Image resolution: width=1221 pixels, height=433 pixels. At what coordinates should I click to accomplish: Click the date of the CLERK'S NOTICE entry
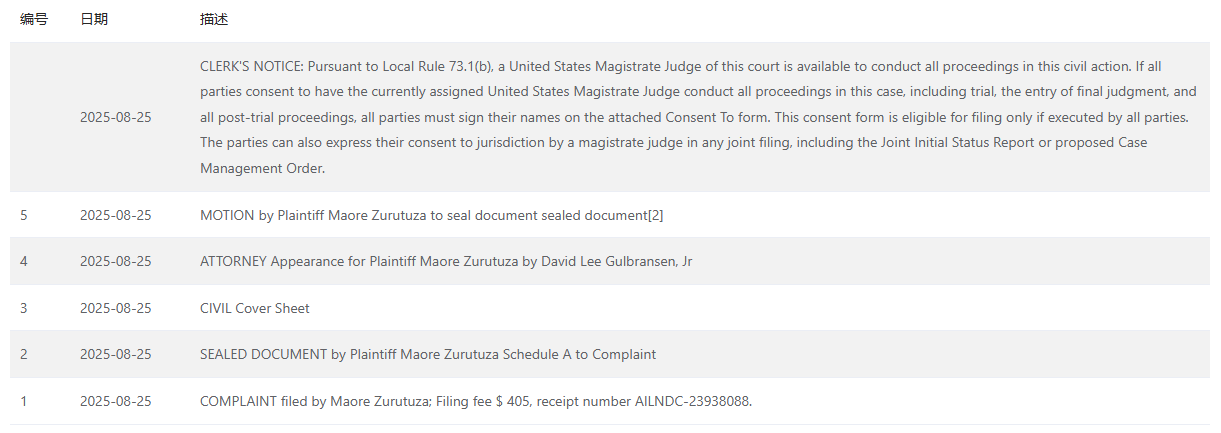[116, 117]
